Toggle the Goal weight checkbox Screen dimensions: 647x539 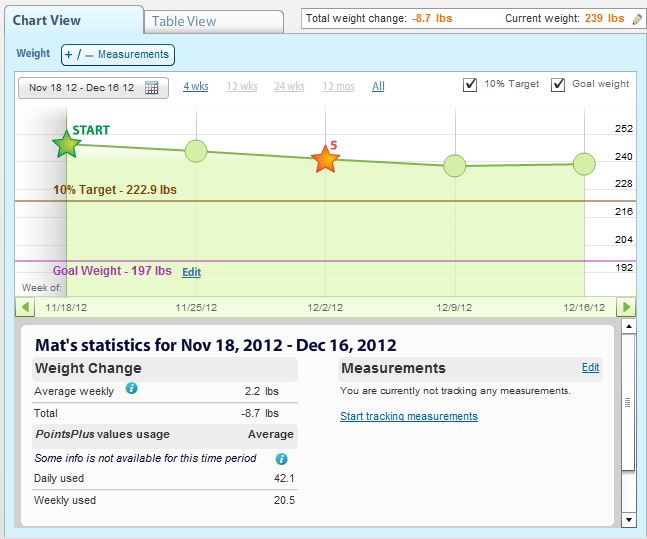tap(558, 85)
